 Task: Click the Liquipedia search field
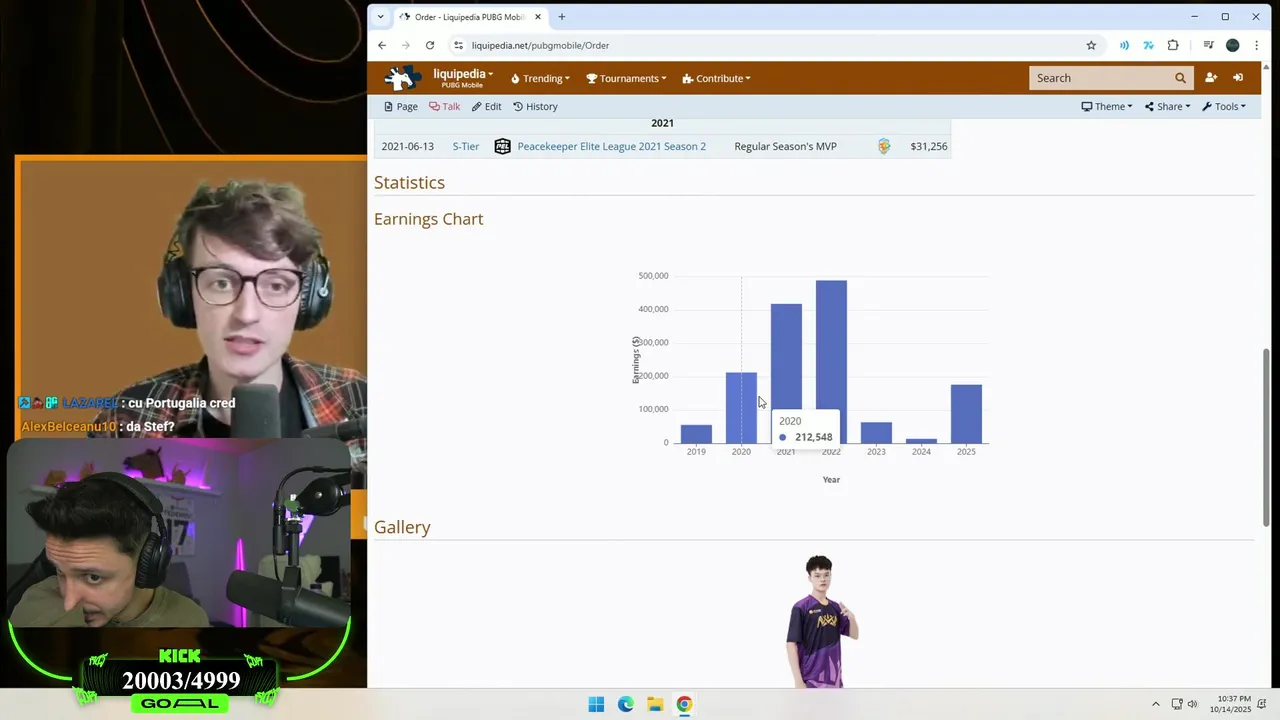click(1099, 78)
